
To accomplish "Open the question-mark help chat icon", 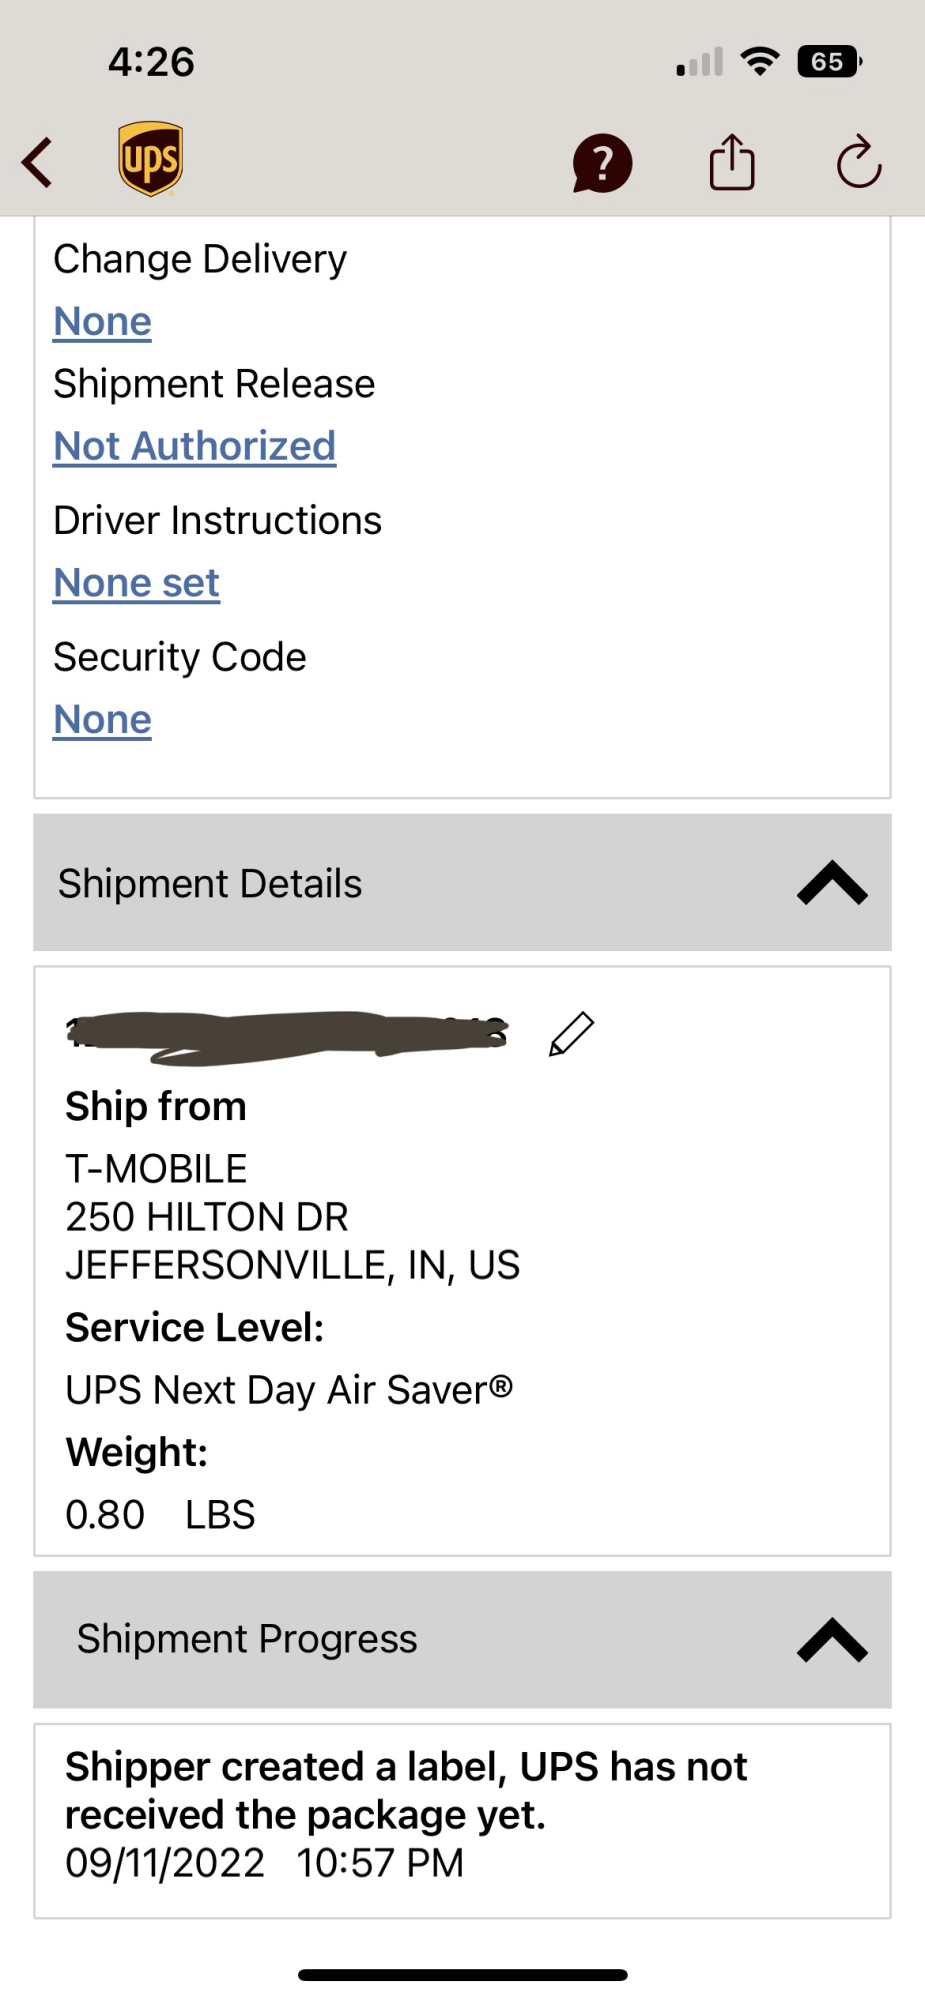I will click(602, 163).
